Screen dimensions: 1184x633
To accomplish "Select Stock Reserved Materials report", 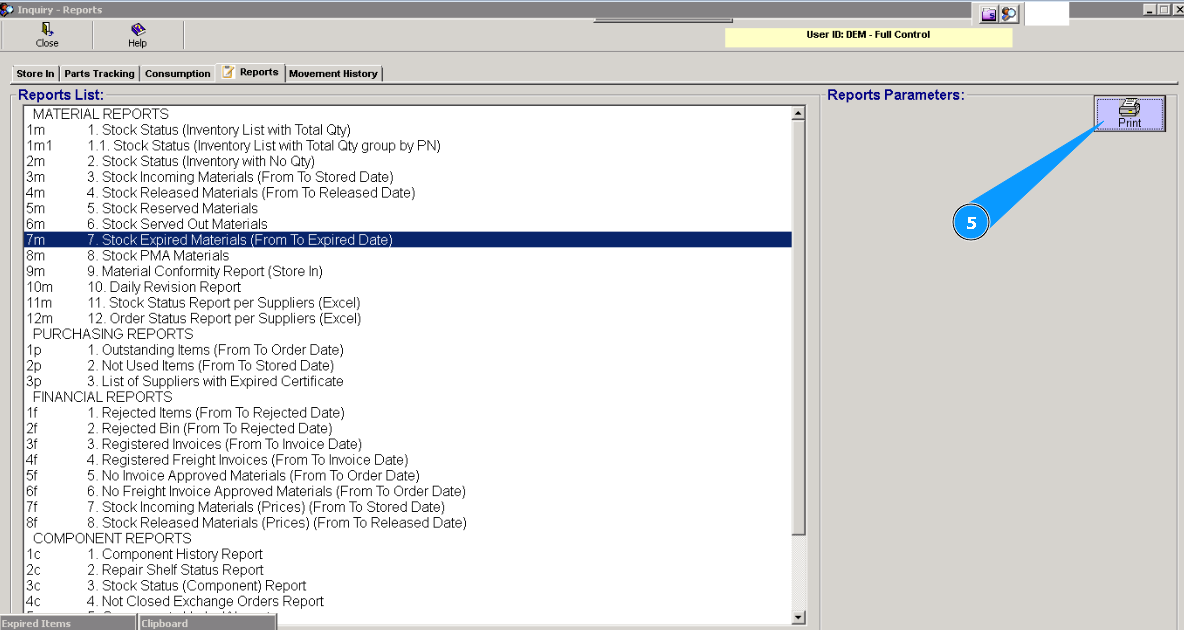I will point(408,208).
